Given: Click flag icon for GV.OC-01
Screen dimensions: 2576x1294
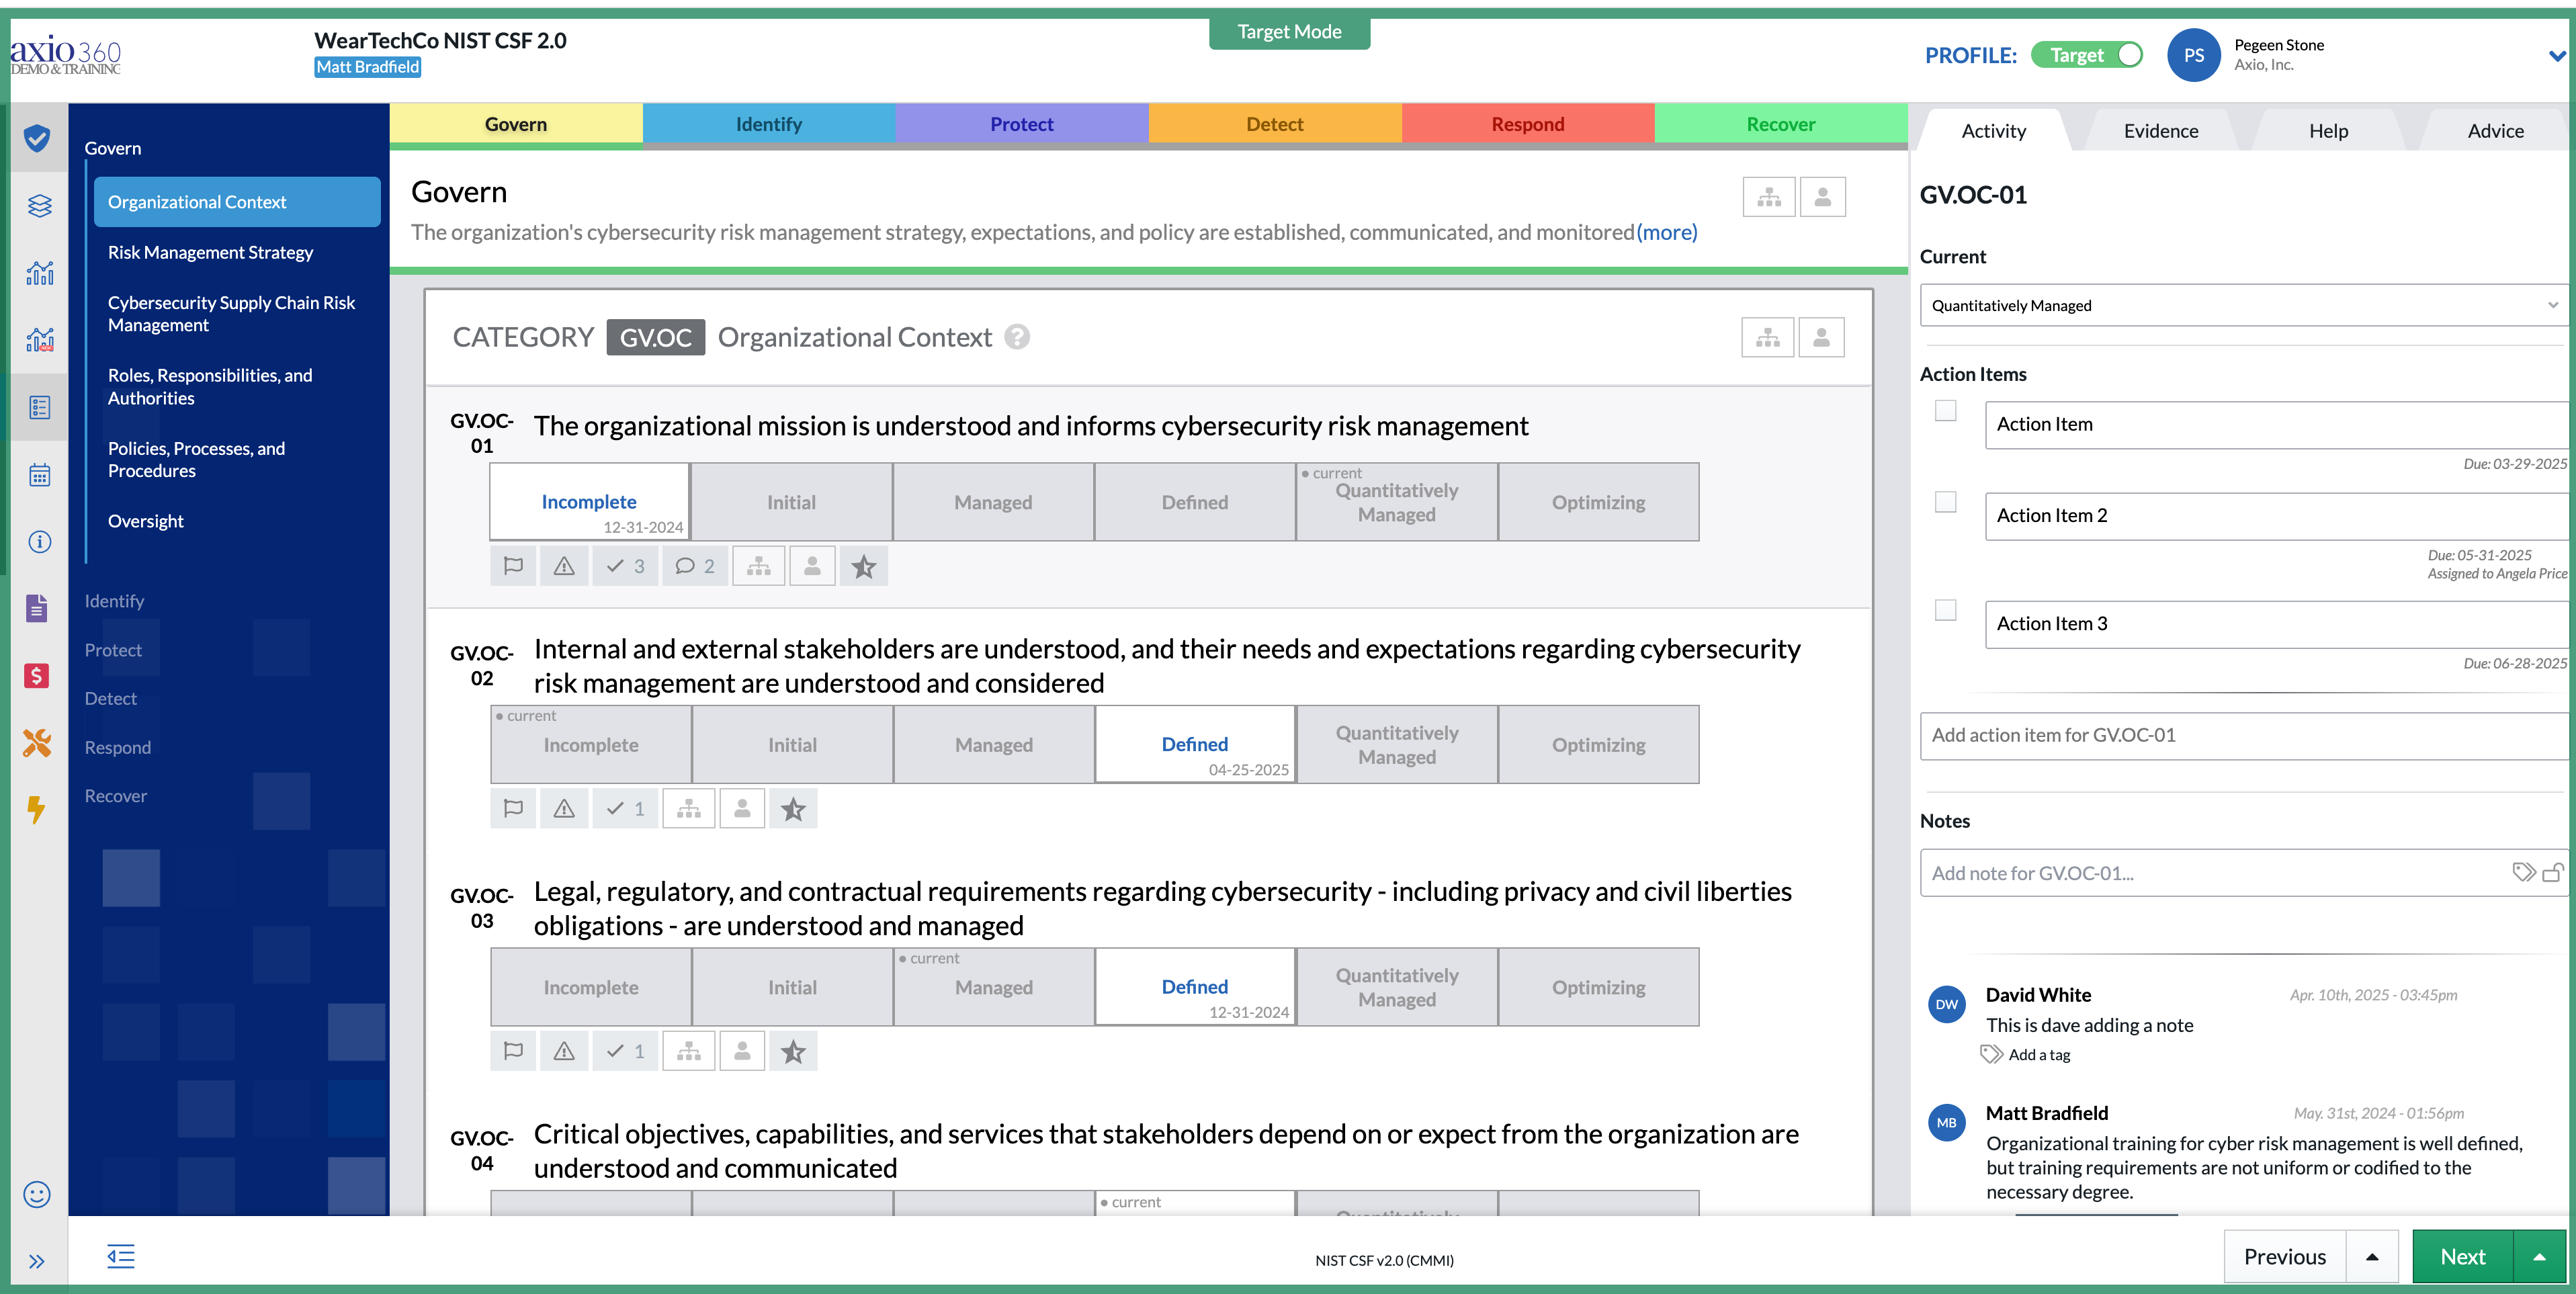Looking at the screenshot, I should point(513,566).
